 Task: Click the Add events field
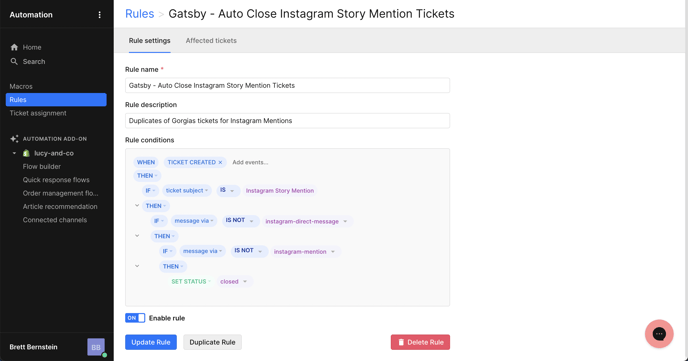coord(250,162)
